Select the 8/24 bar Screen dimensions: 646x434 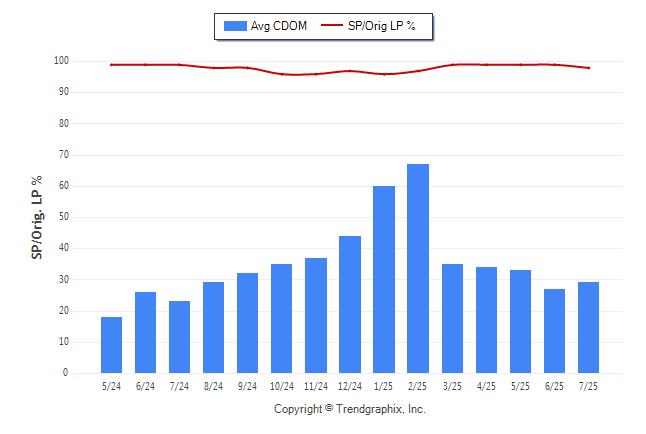pos(213,328)
